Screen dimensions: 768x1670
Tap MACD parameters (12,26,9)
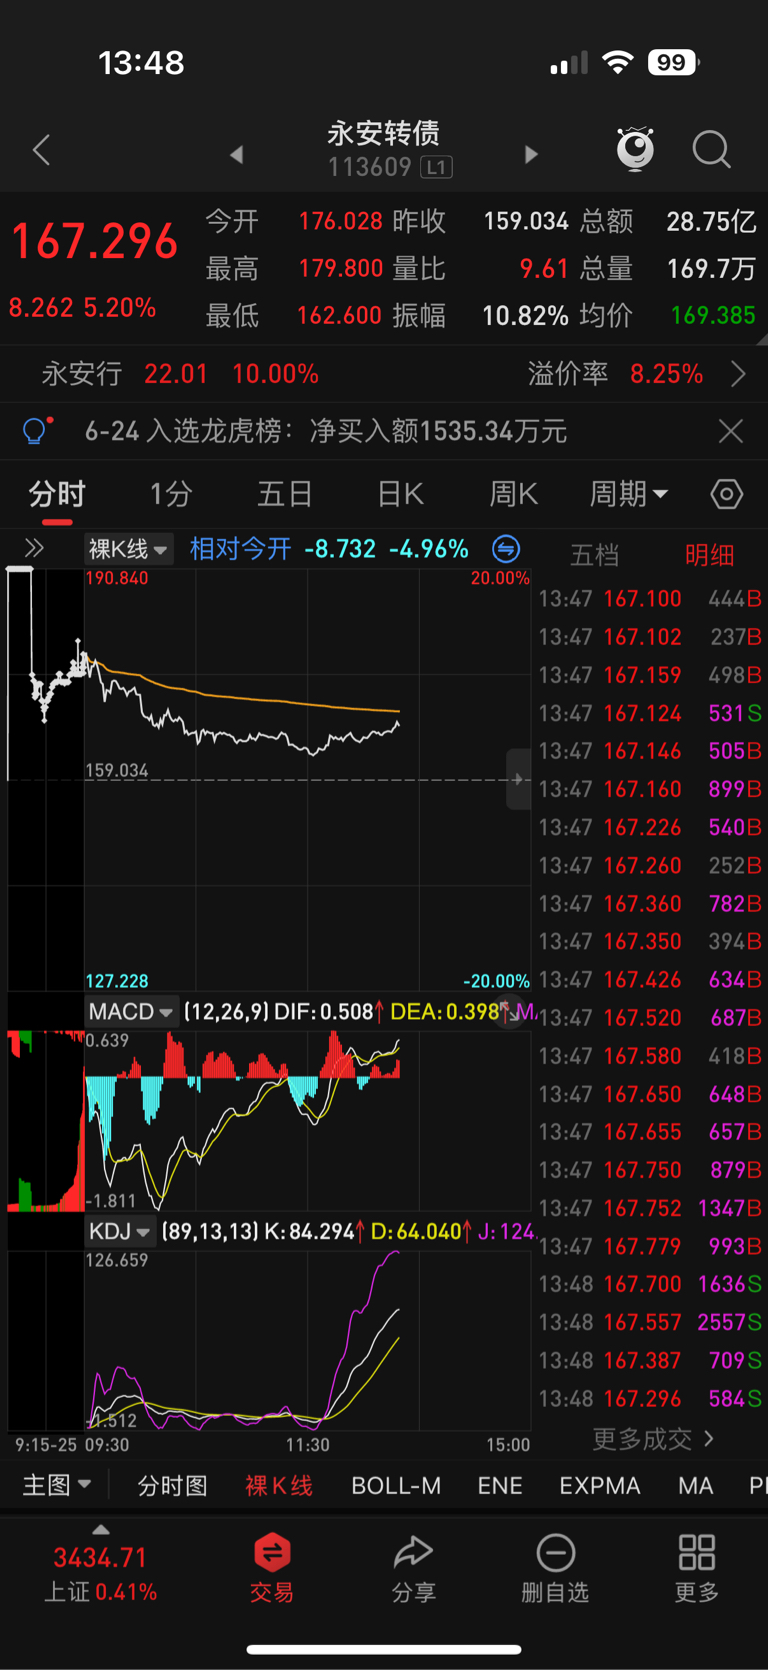pyautogui.click(x=226, y=1012)
